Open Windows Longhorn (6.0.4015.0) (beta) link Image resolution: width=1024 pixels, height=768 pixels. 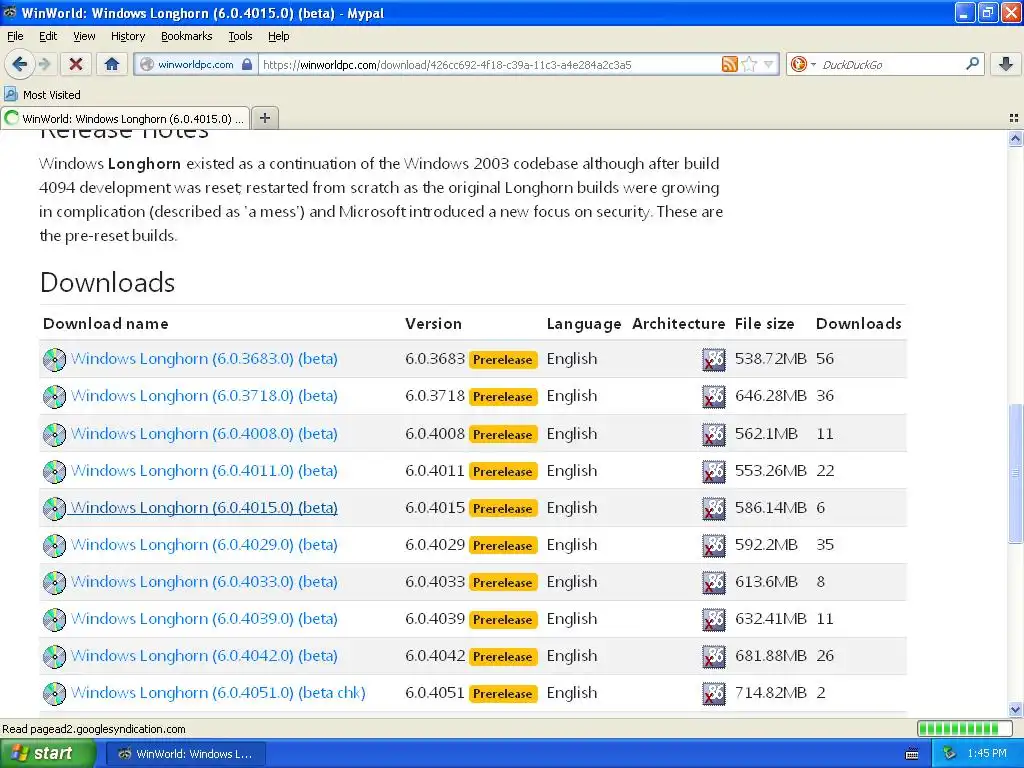point(204,507)
